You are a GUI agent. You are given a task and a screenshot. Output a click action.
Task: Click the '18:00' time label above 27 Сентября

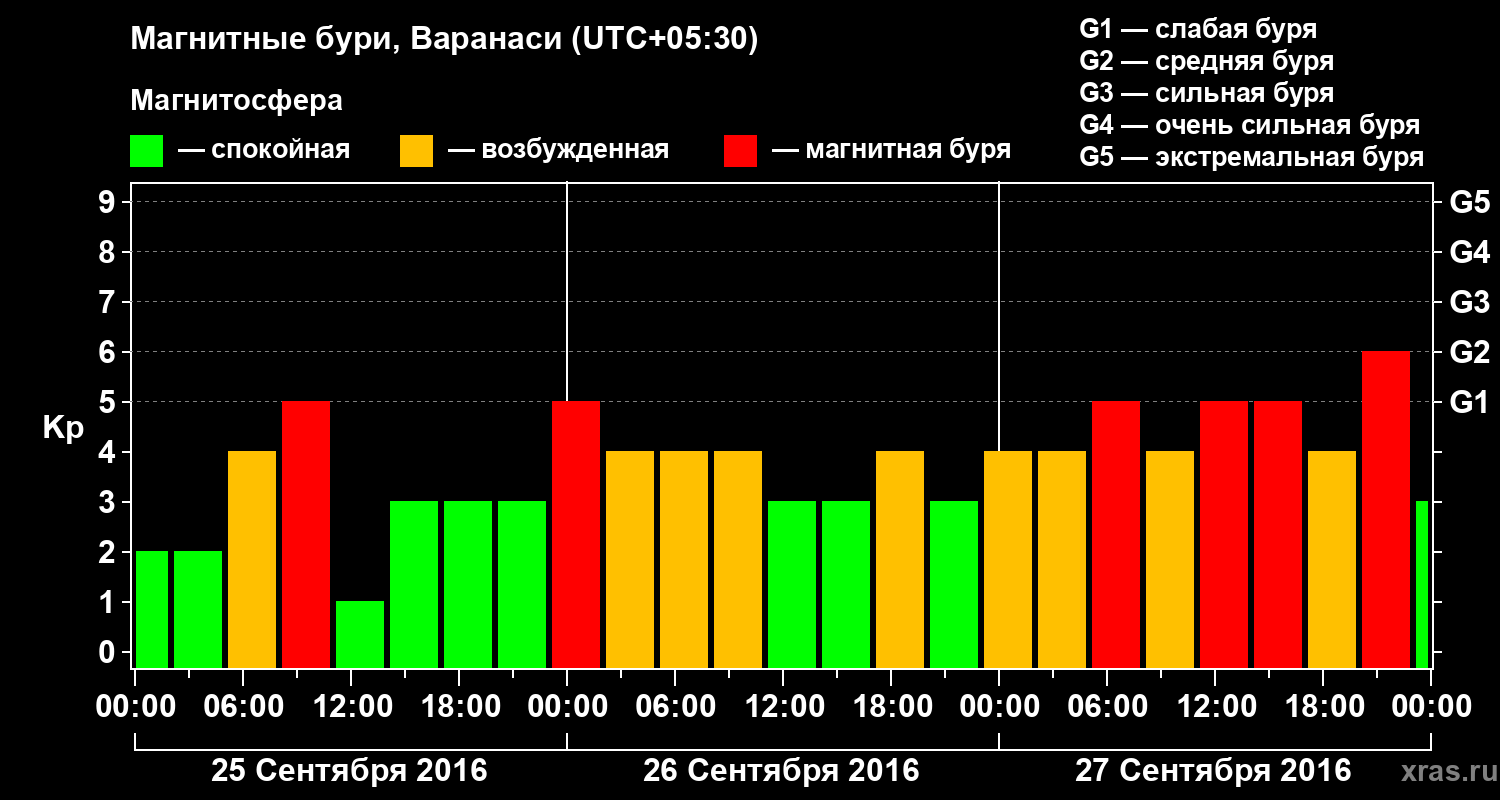1323,707
